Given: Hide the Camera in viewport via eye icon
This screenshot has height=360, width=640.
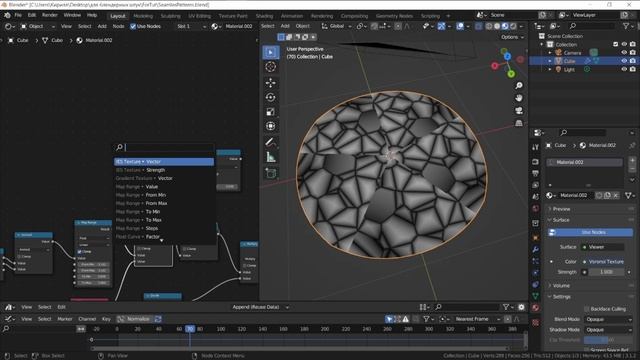Looking at the screenshot, I should pos(624,53).
